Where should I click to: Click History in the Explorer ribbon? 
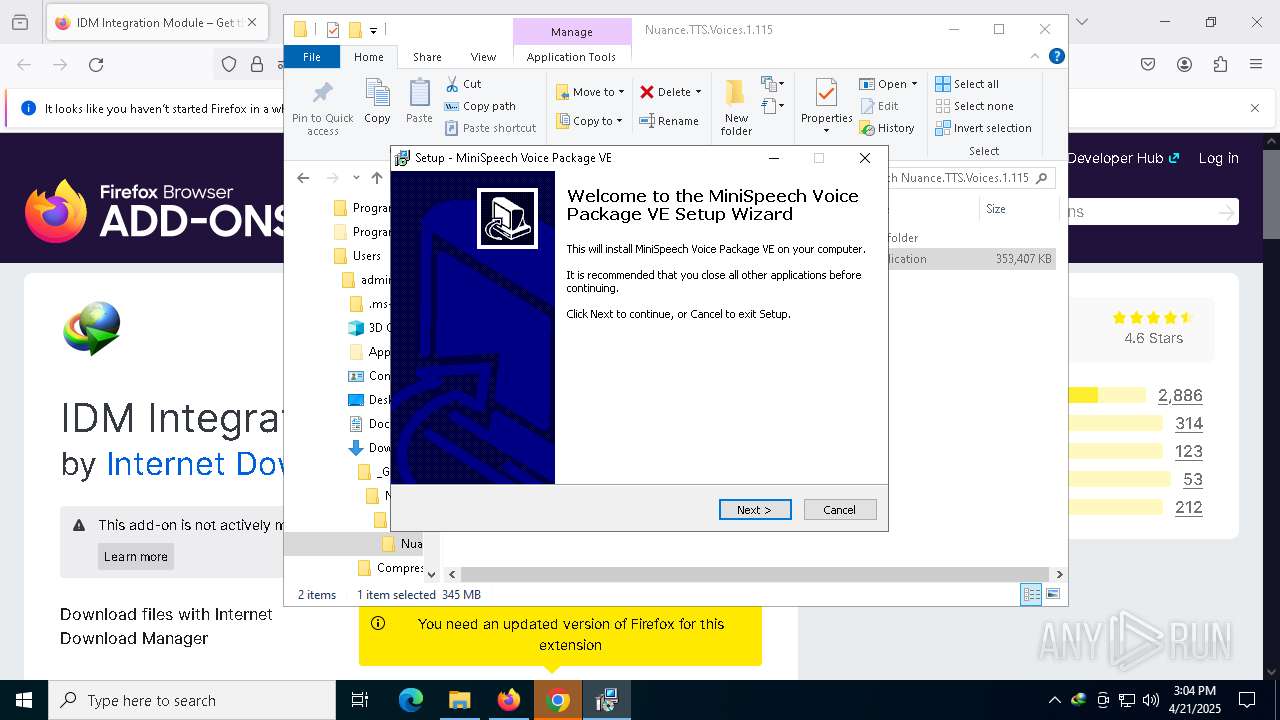pyautogui.click(x=887, y=128)
